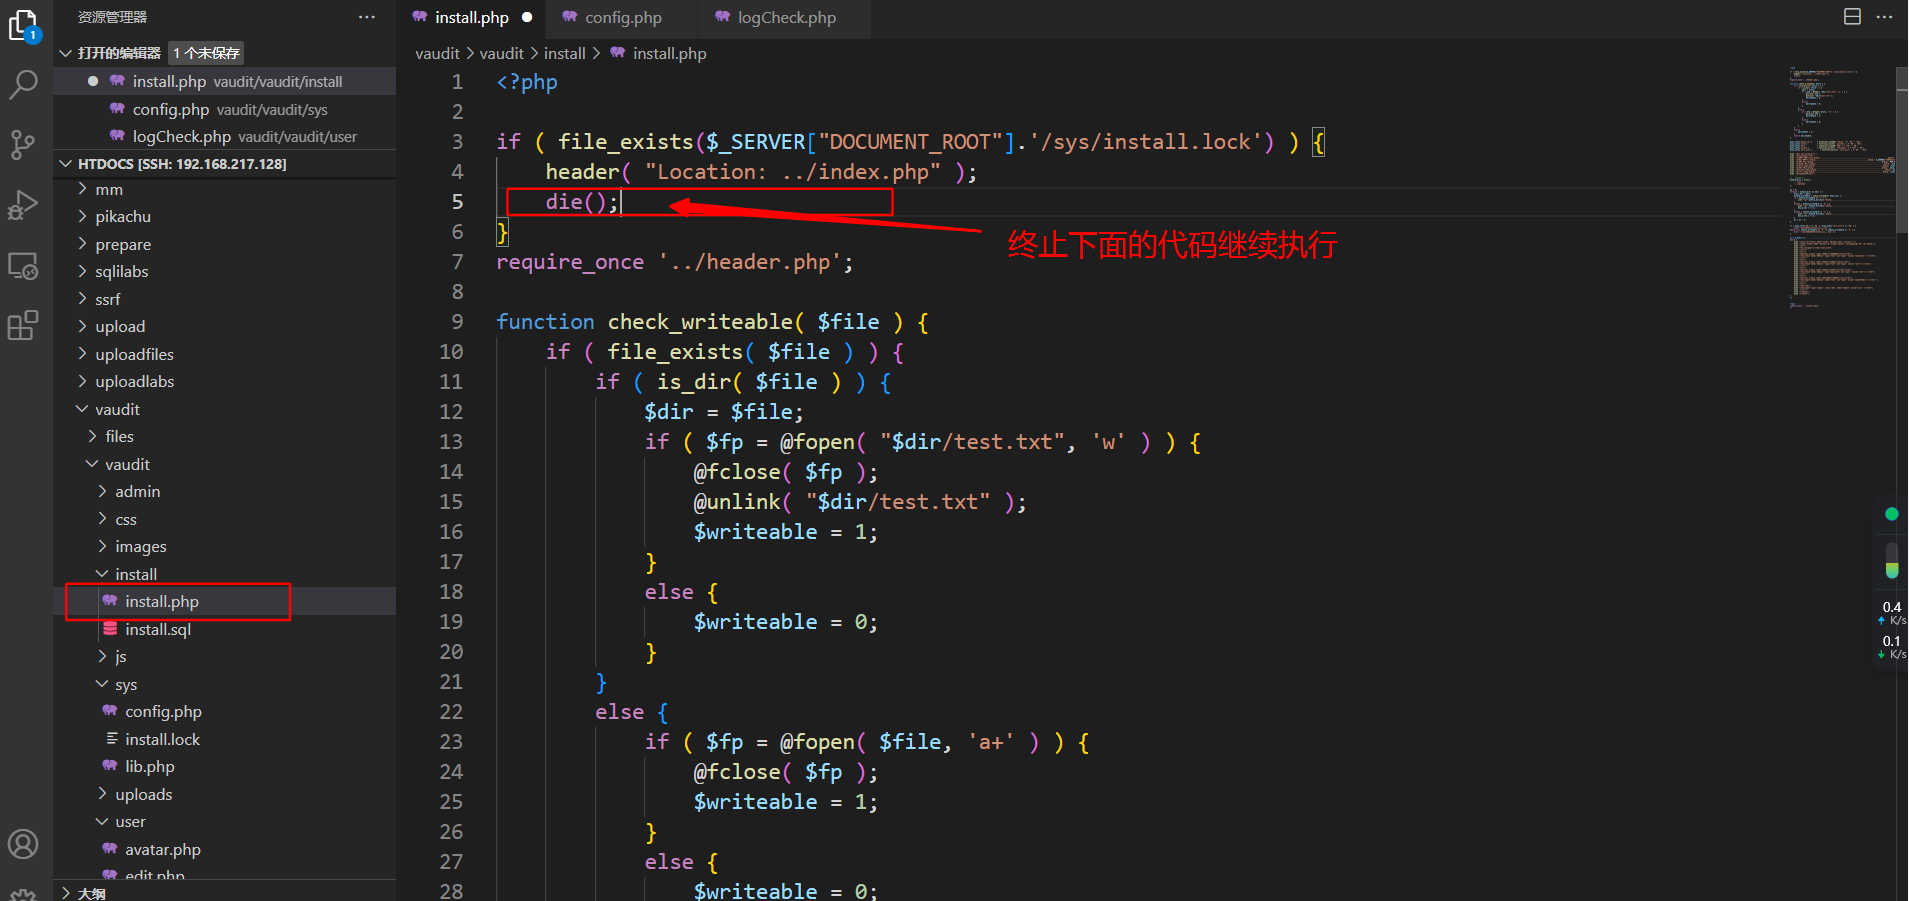The height and width of the screenshot is (901, 1909).
Task: Click the install.php breadcrumb segment
Action: tap(669, 53)
